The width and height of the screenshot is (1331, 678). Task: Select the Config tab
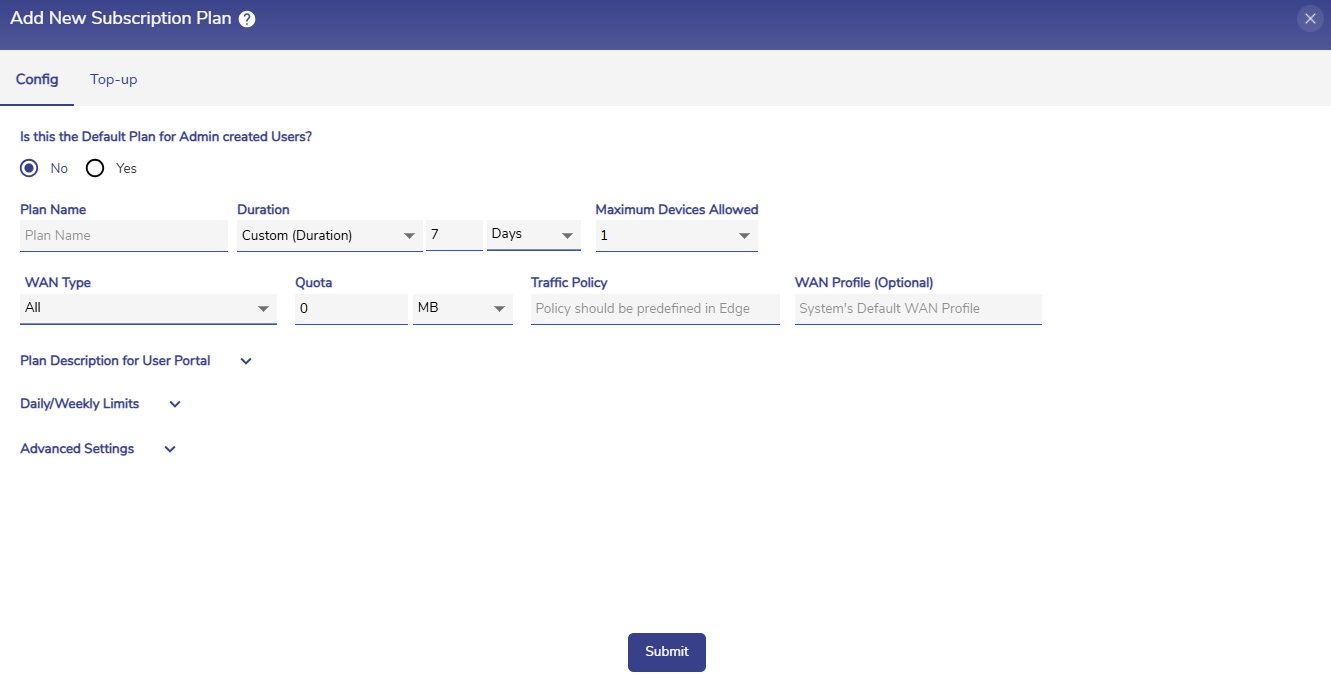click(x=37, y=79)
